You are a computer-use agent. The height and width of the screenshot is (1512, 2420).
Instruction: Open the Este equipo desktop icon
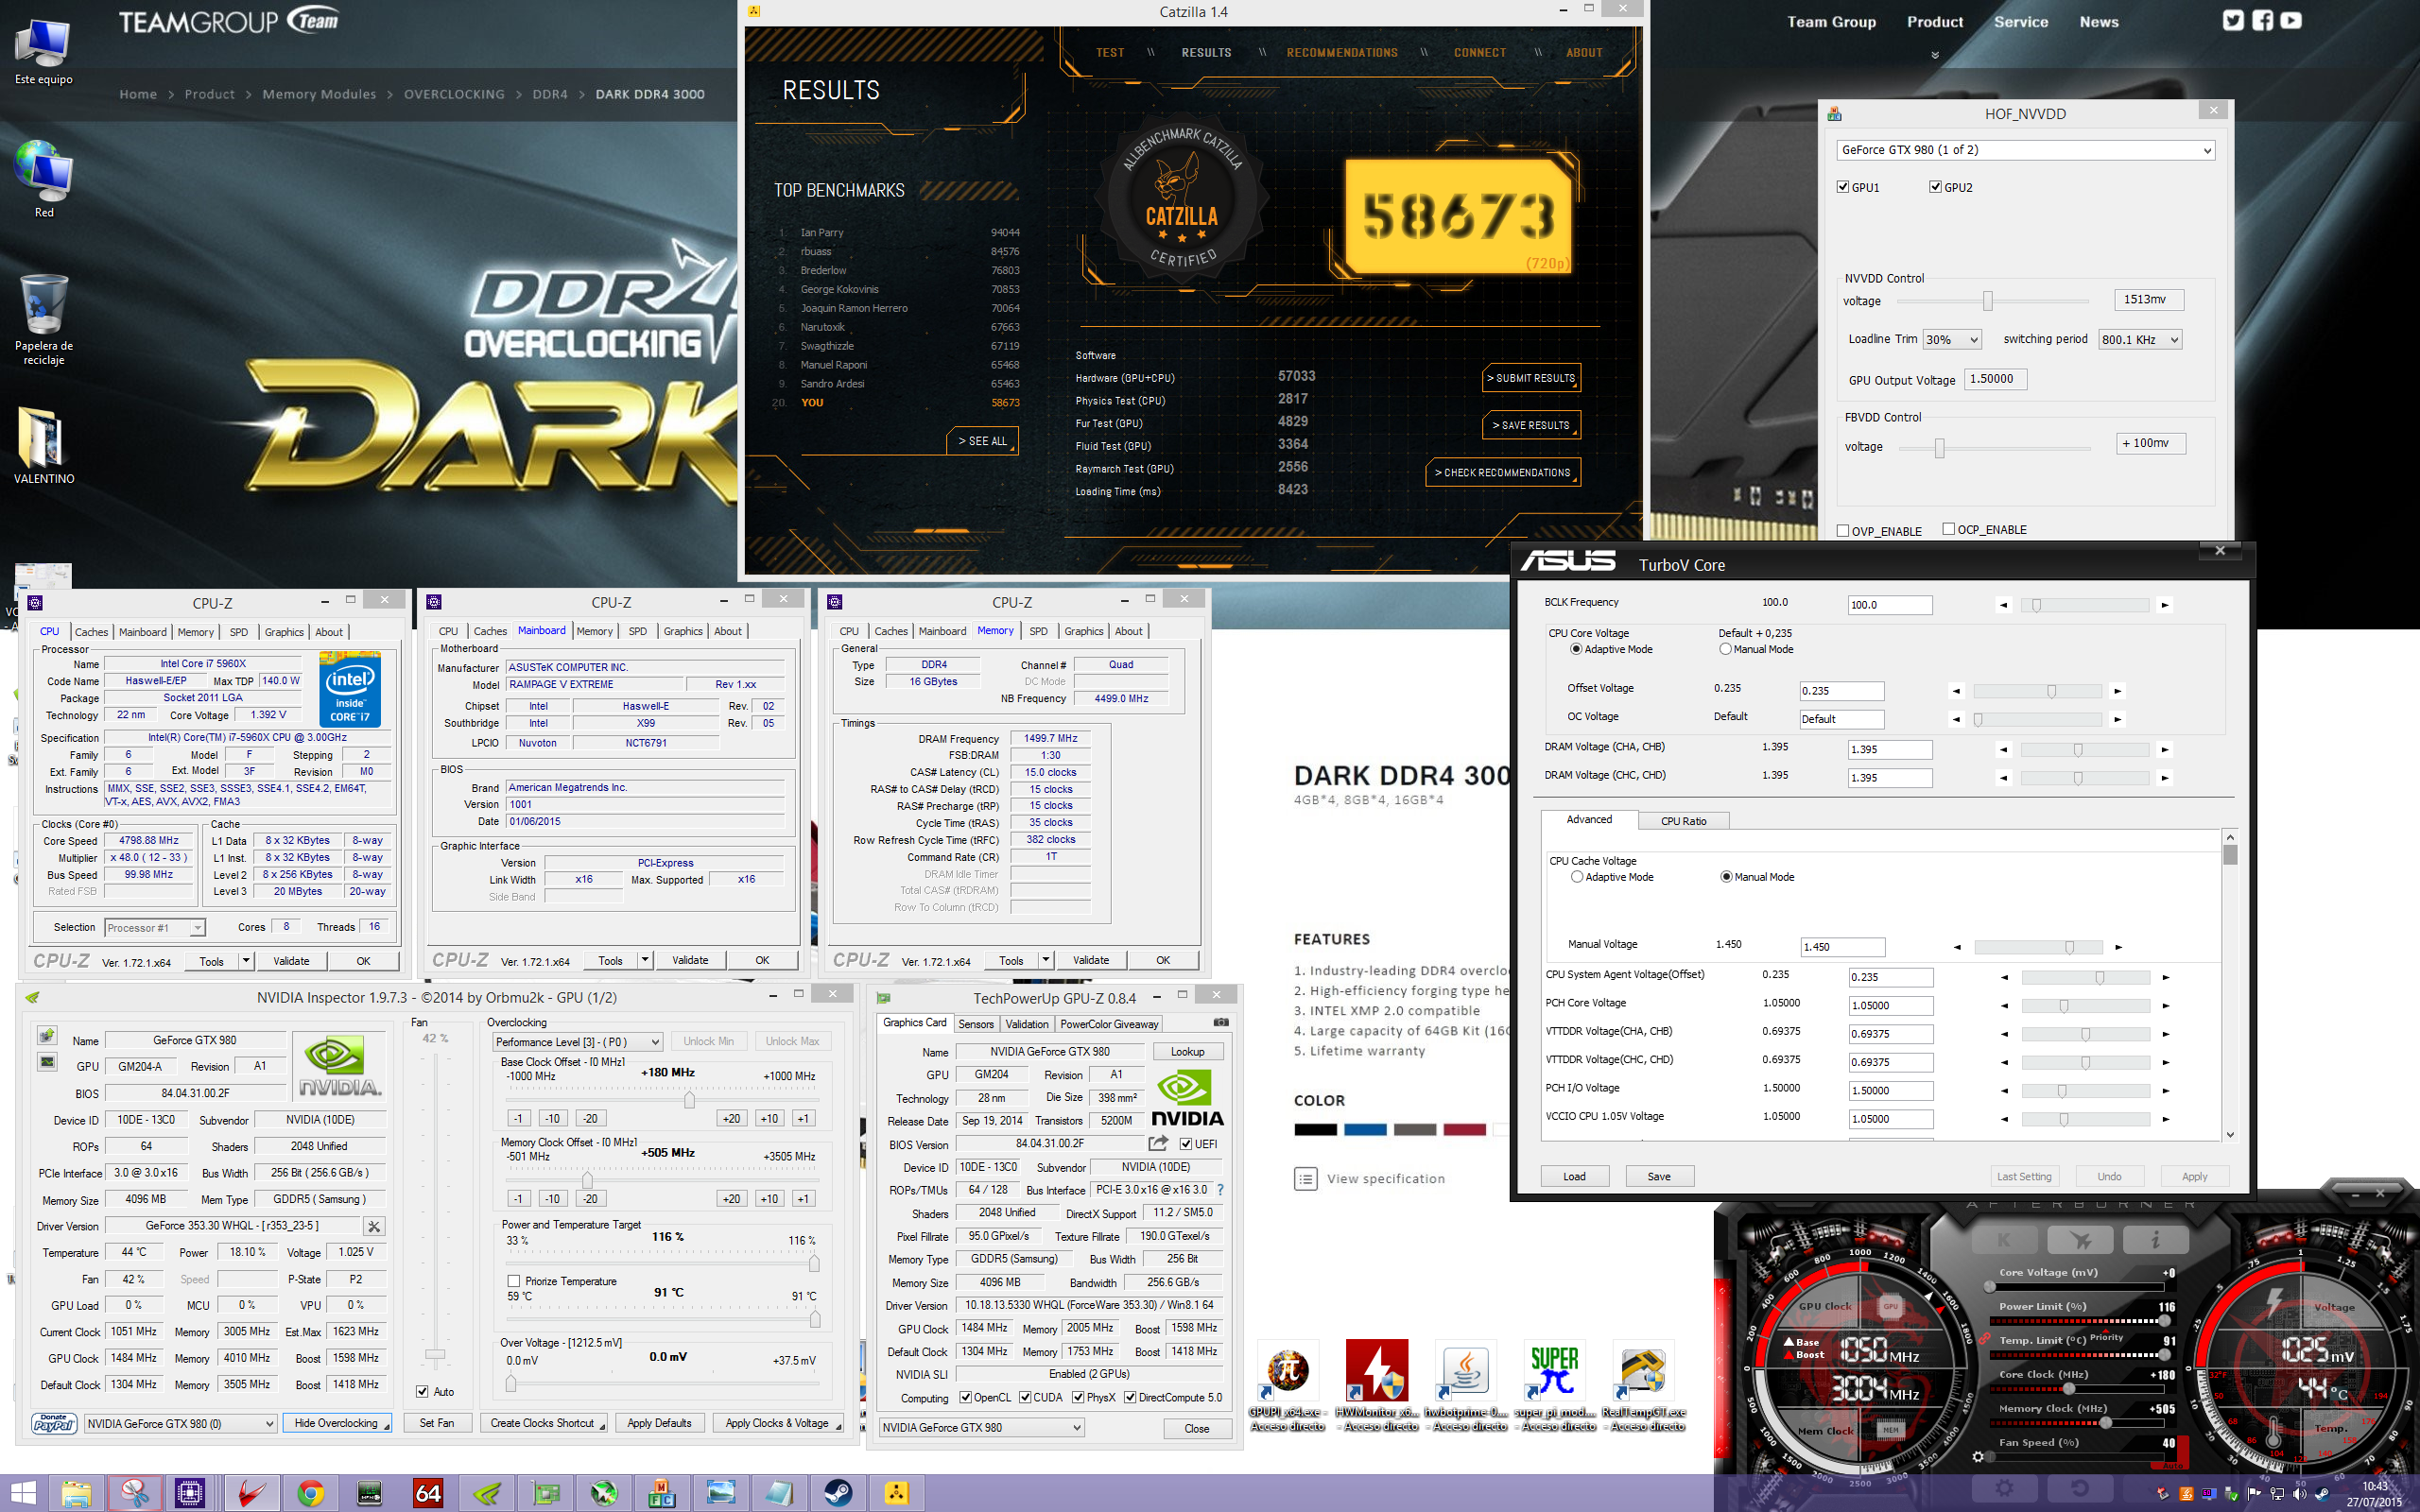pyautogui.click(x=44, y=52)
